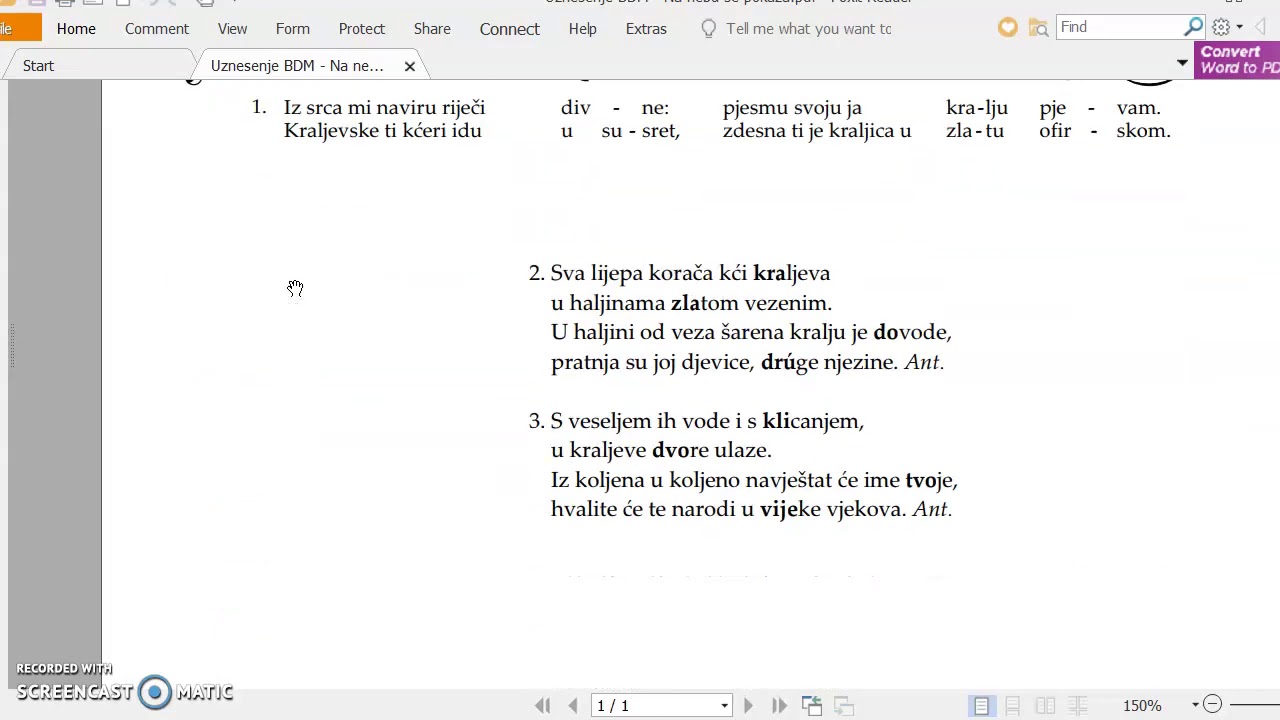Click the text 'zdesna ti je kraljica u'

point(817,131)
